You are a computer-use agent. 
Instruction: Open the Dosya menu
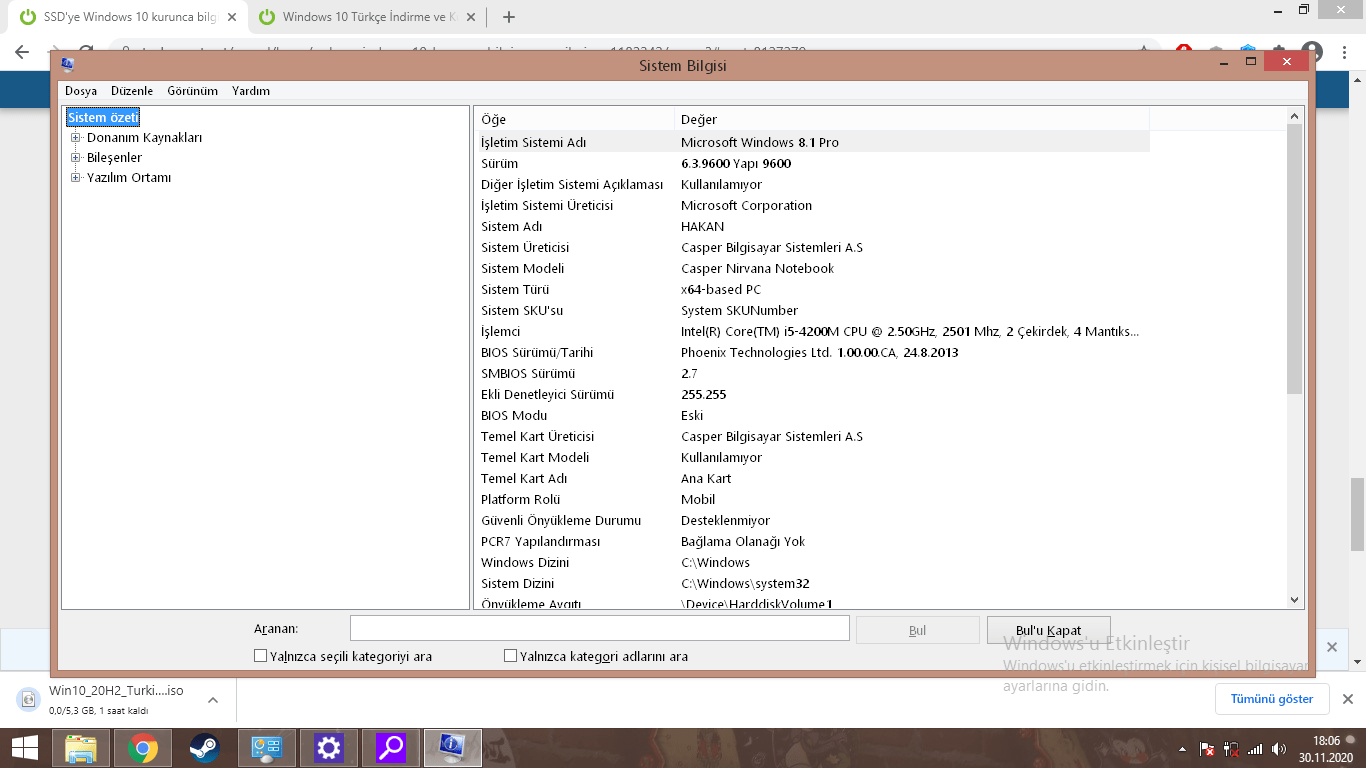(x=81, y=91)
